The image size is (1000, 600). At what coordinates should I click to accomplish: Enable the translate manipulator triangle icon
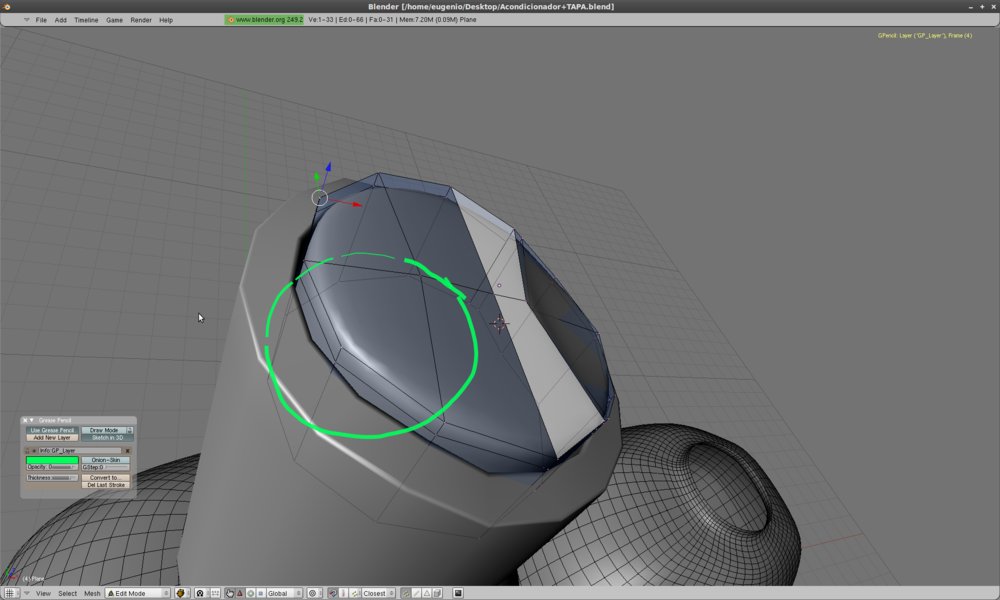(x=240, y=593)
